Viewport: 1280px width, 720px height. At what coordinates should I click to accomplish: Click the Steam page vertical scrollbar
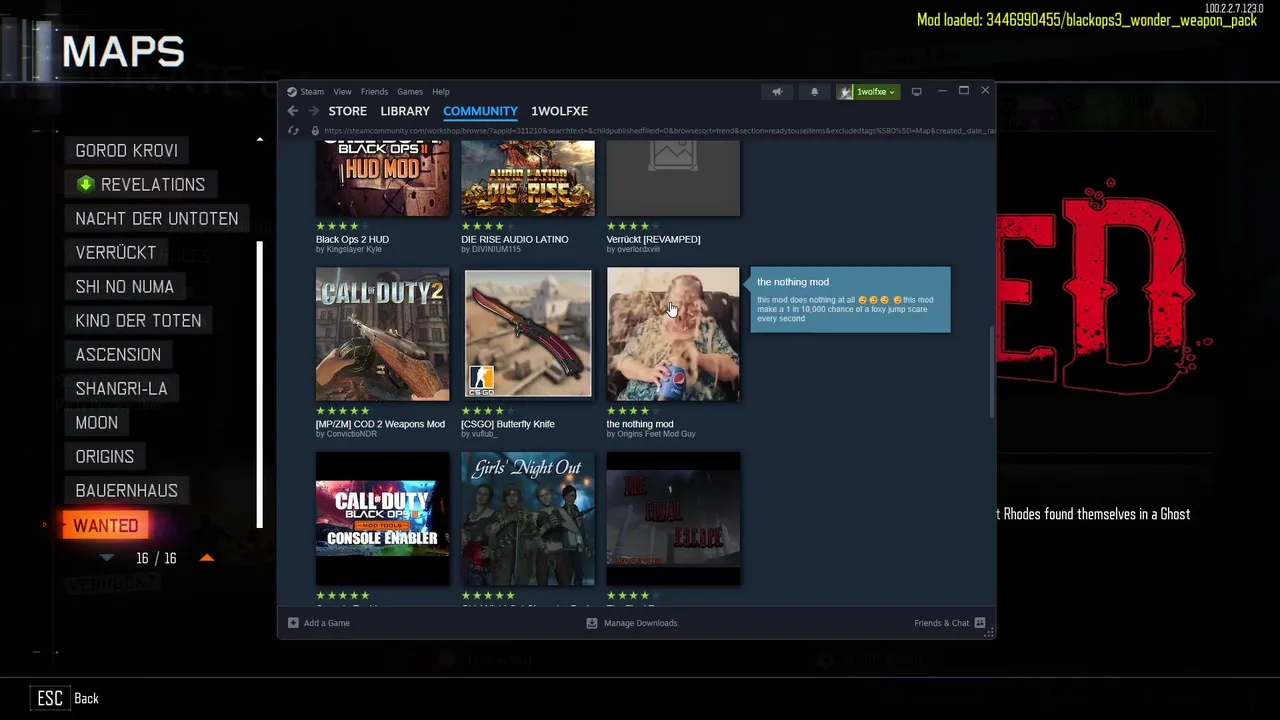[x=991, y=372]
